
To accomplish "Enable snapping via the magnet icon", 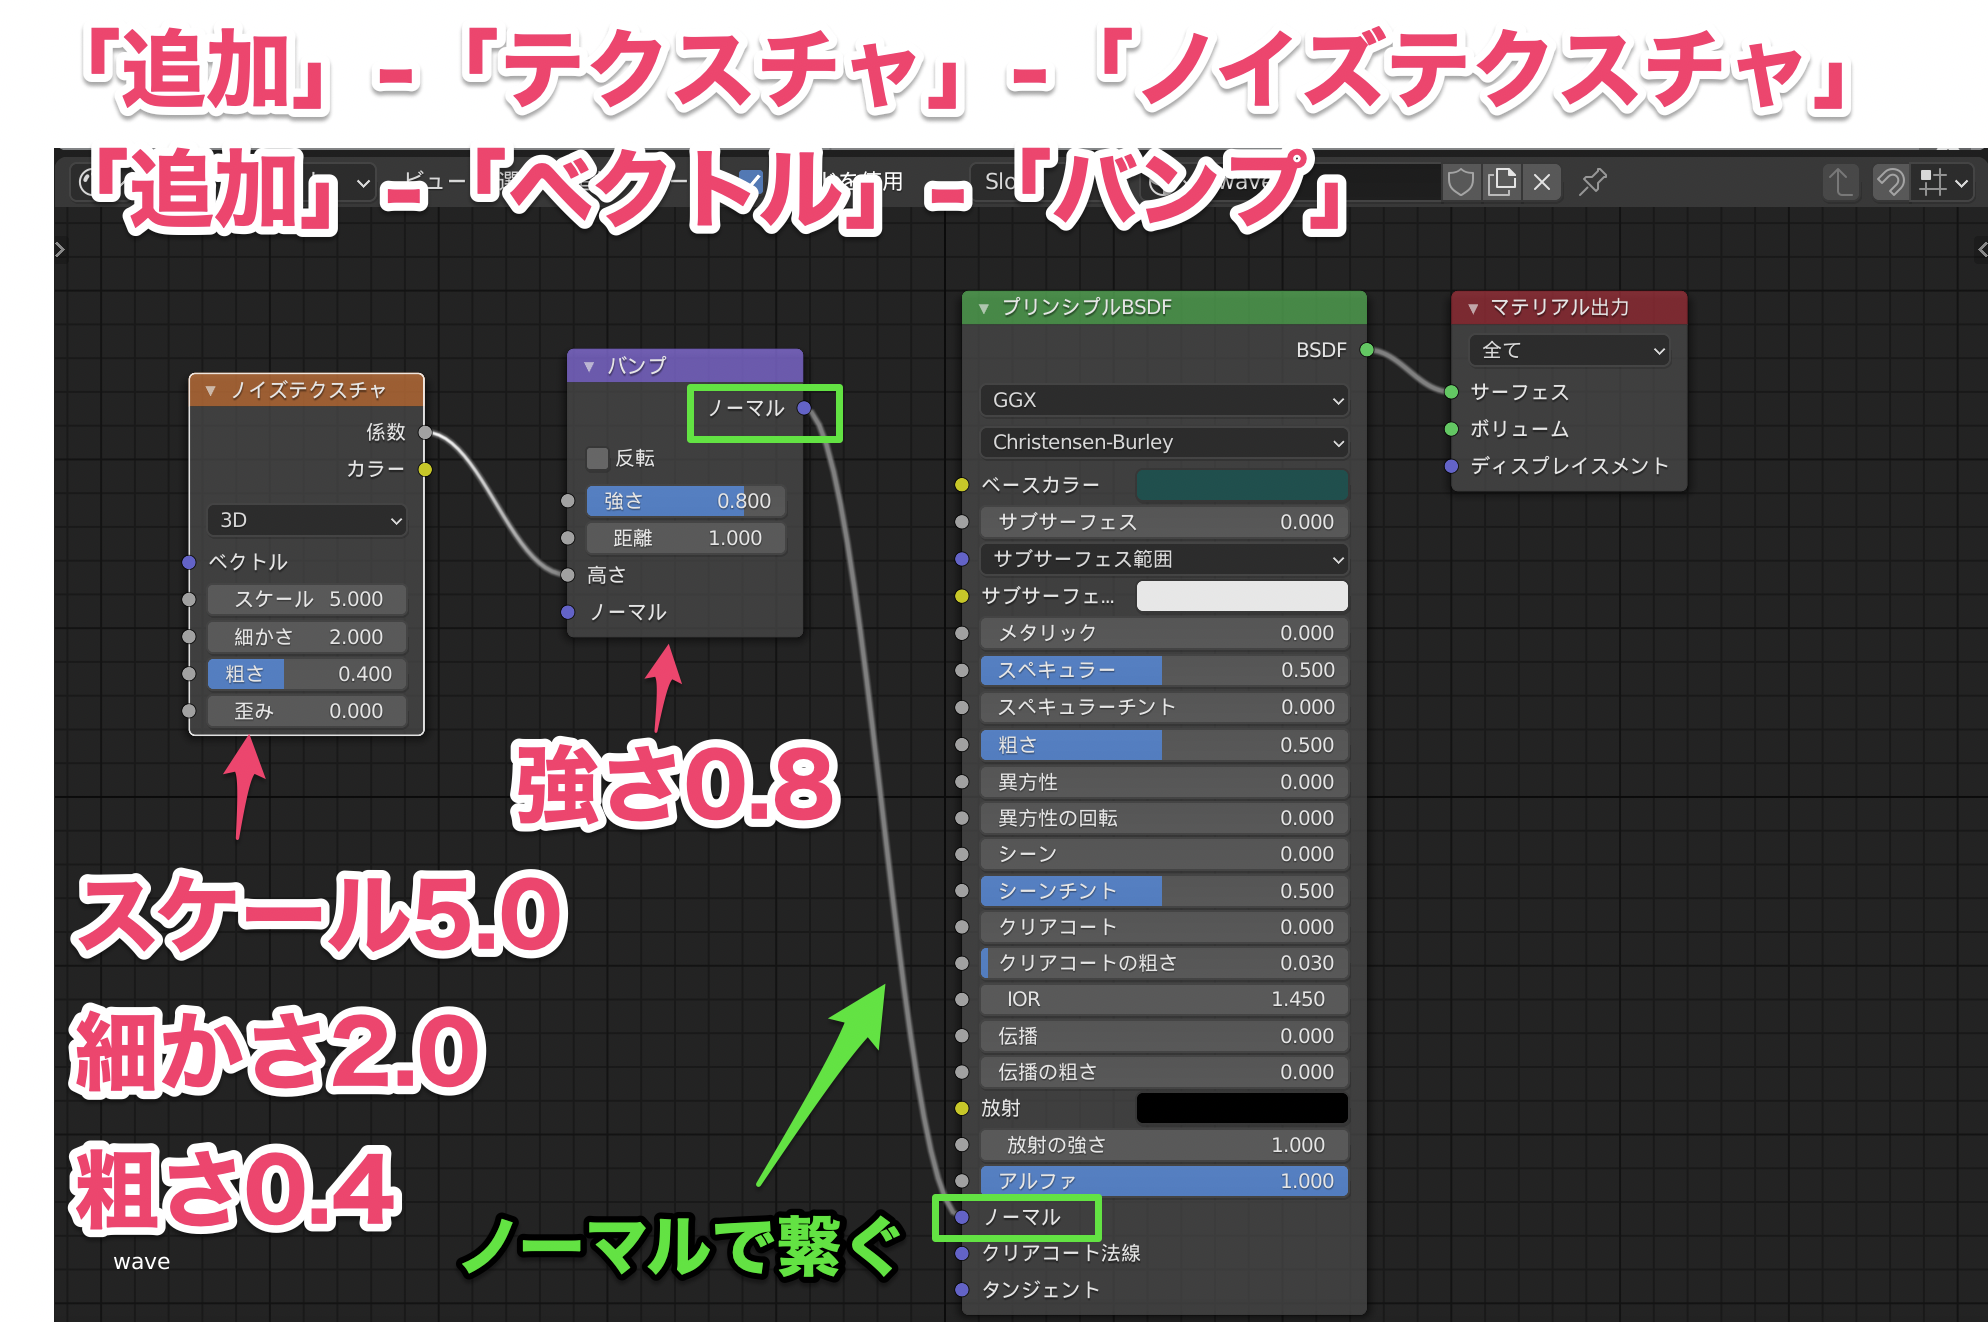I will 1890,182.
